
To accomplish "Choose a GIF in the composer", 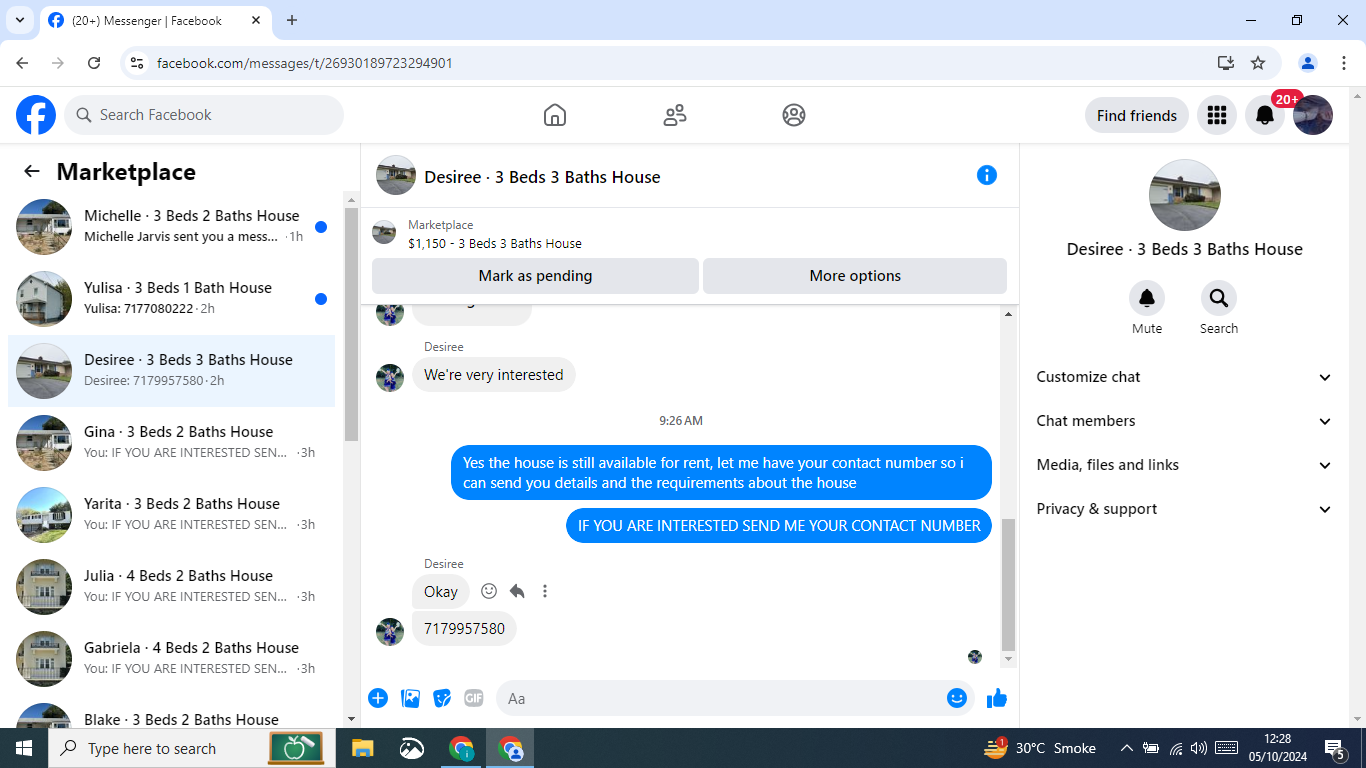I will [x=474, y=698].
